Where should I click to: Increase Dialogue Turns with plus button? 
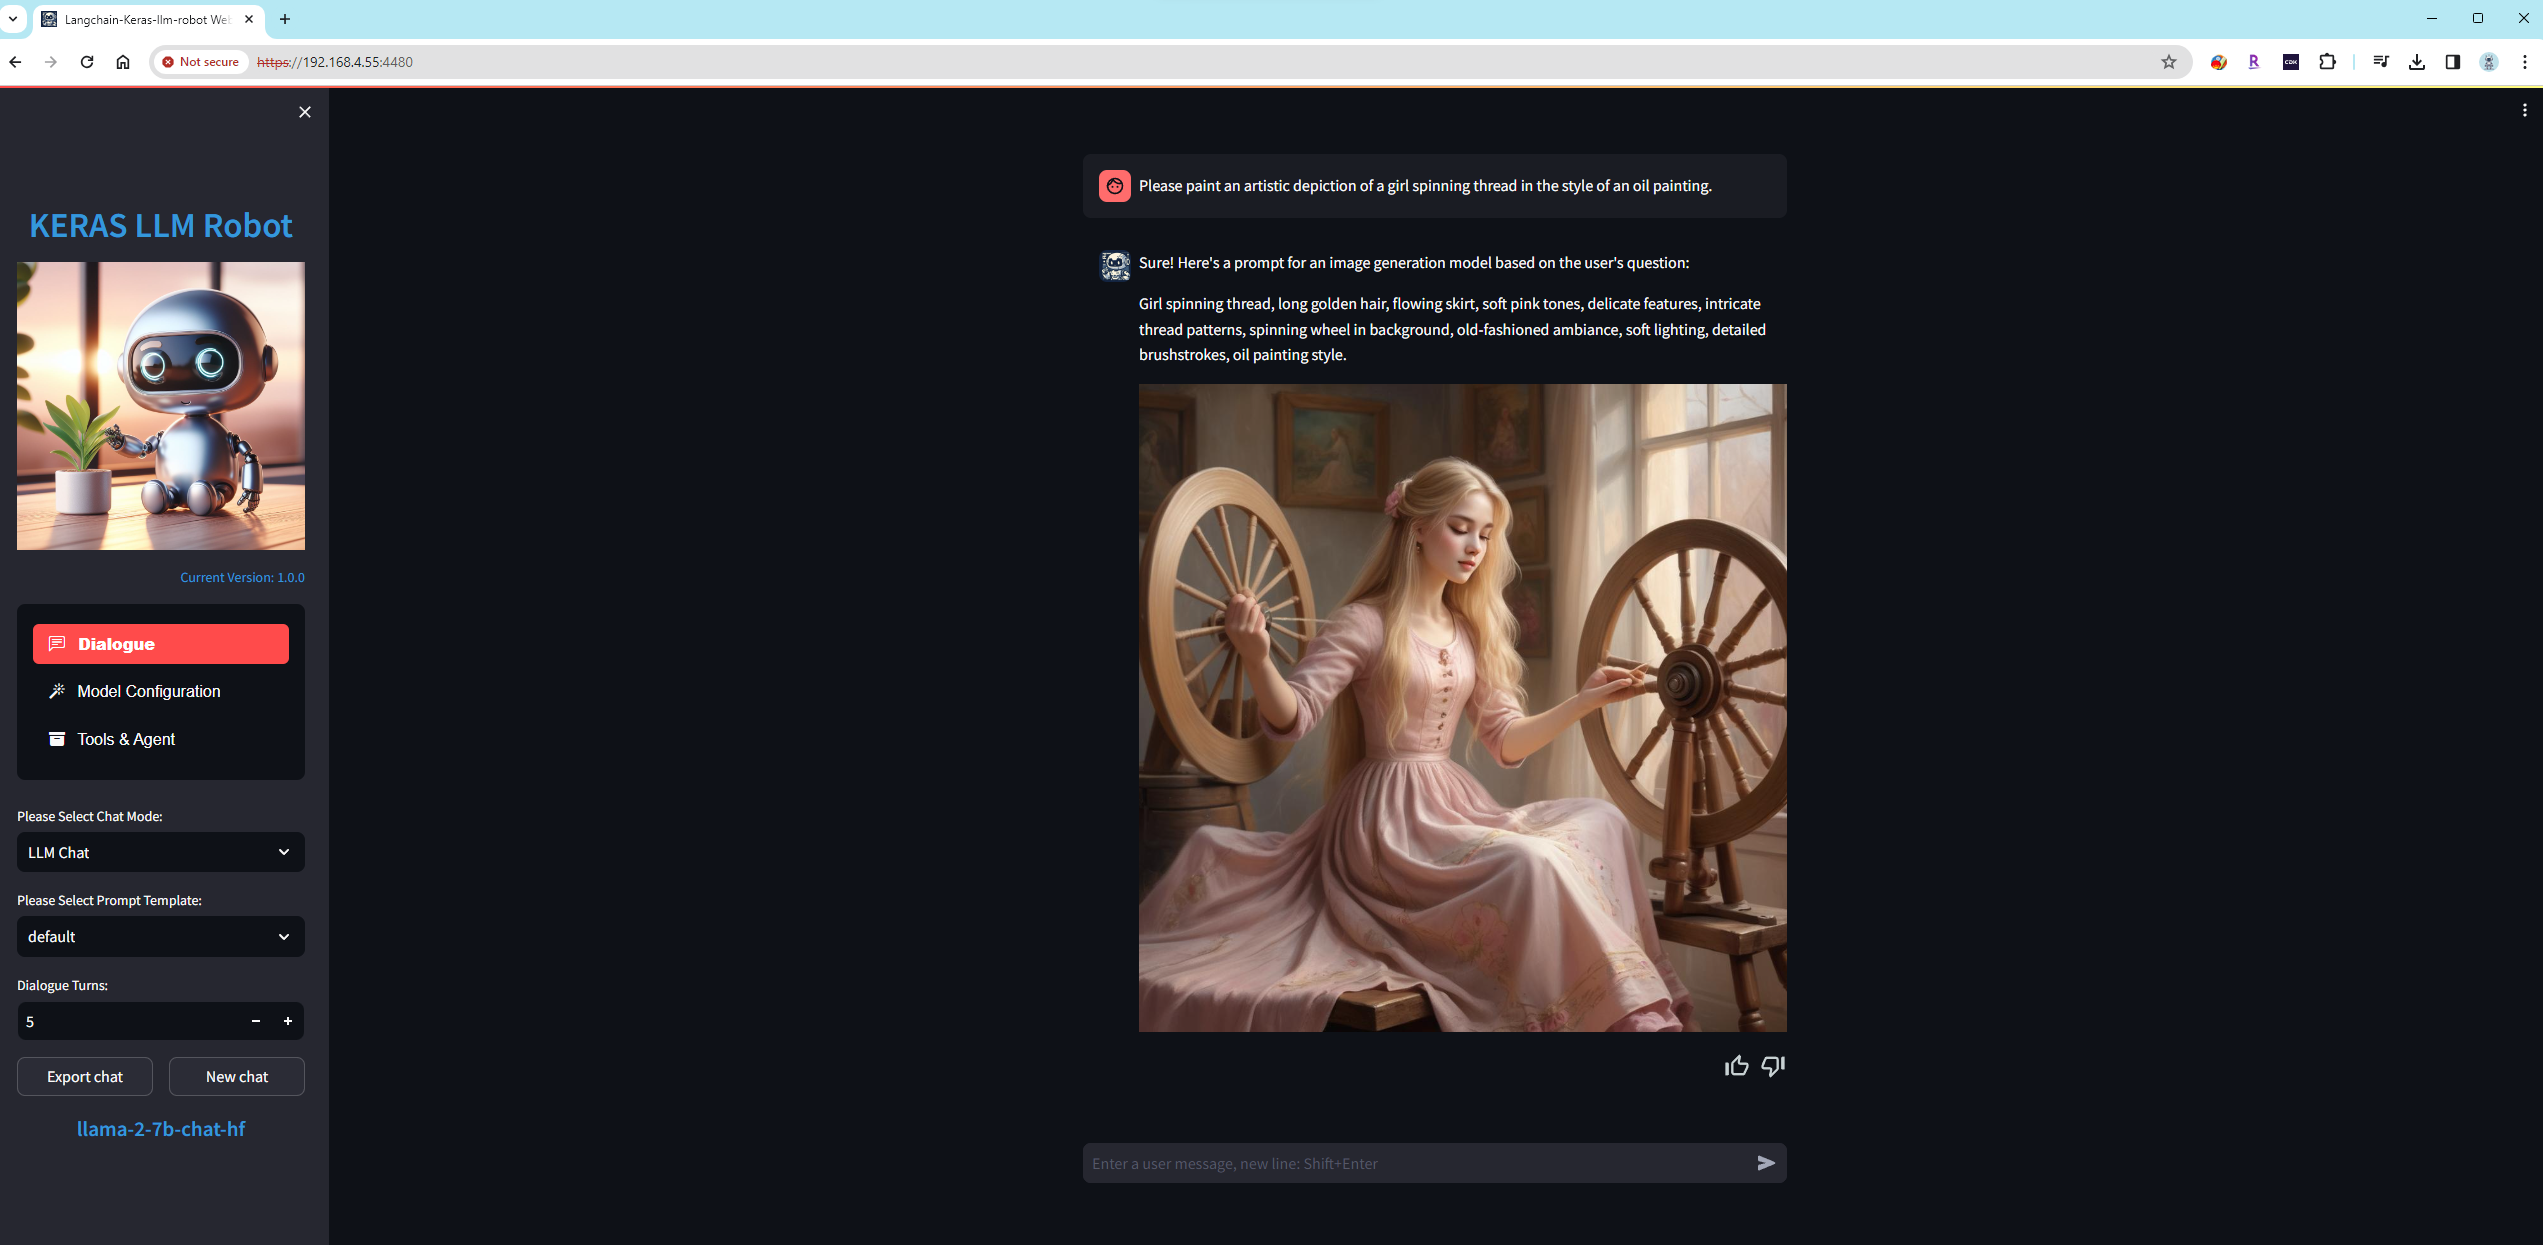[x=288, y=1021]
